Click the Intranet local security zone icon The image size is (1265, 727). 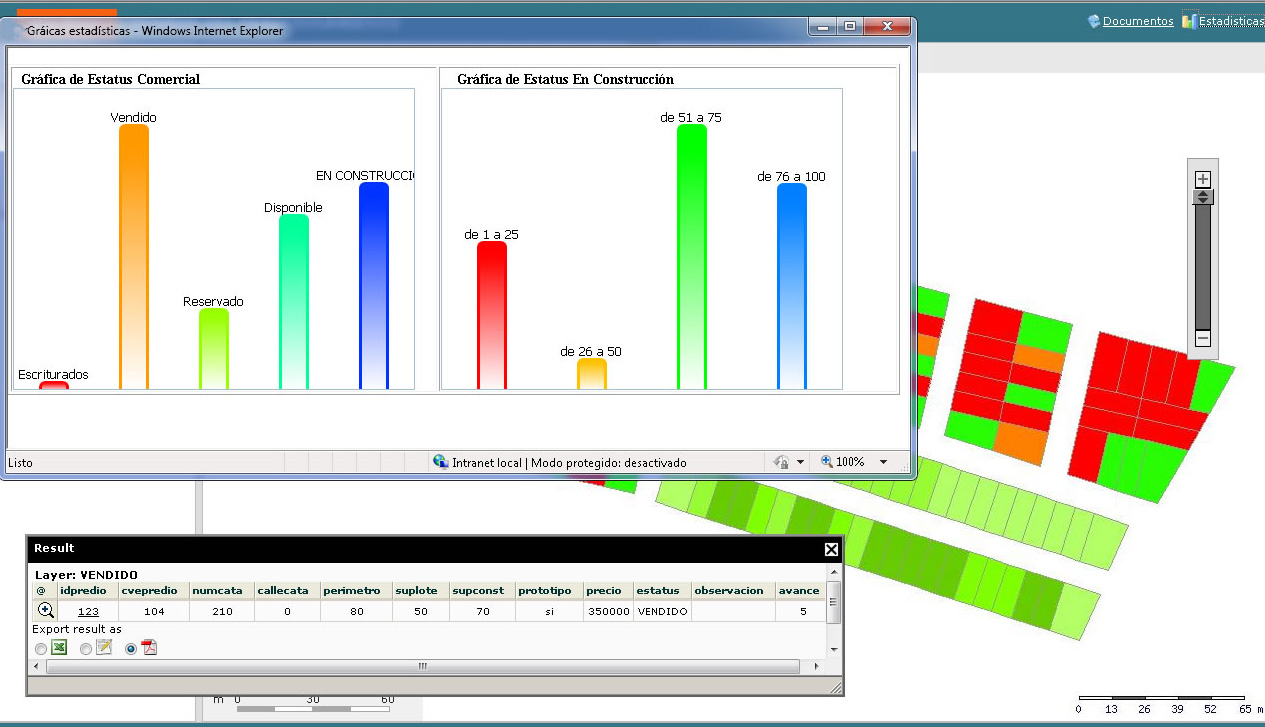click(x=440, y=462)
